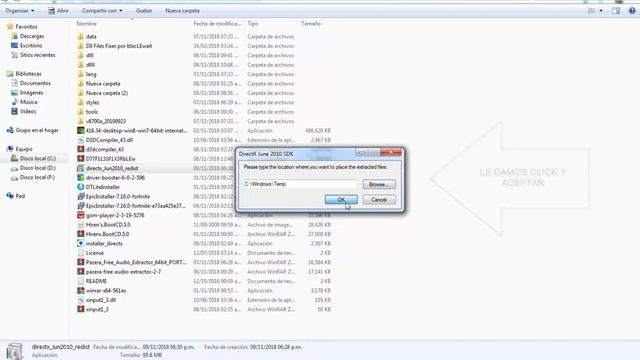The width and height of the screenshot is (640, 360).
Task: Select winrar-x64-561es installer icon
Action: click(81, 290)
